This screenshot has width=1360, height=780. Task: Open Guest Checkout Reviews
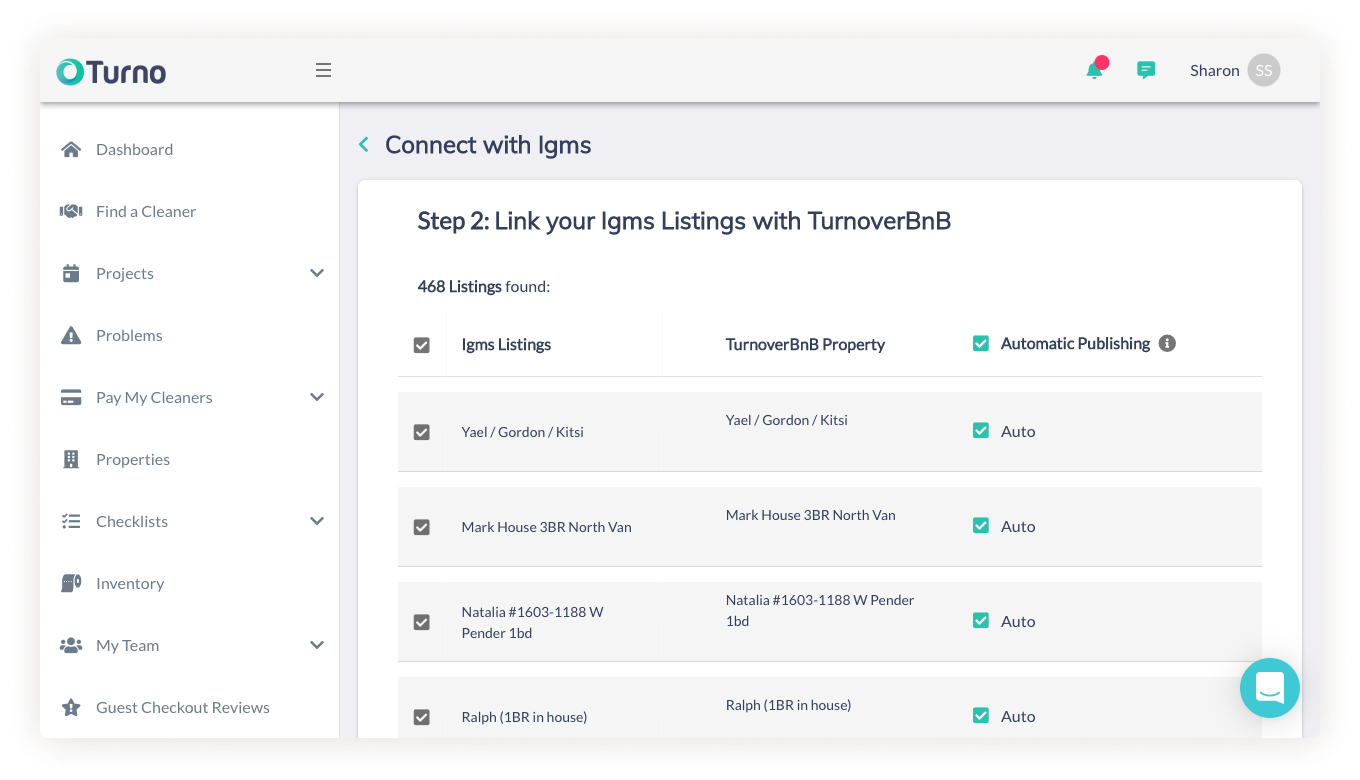click(x=183, y=707)
